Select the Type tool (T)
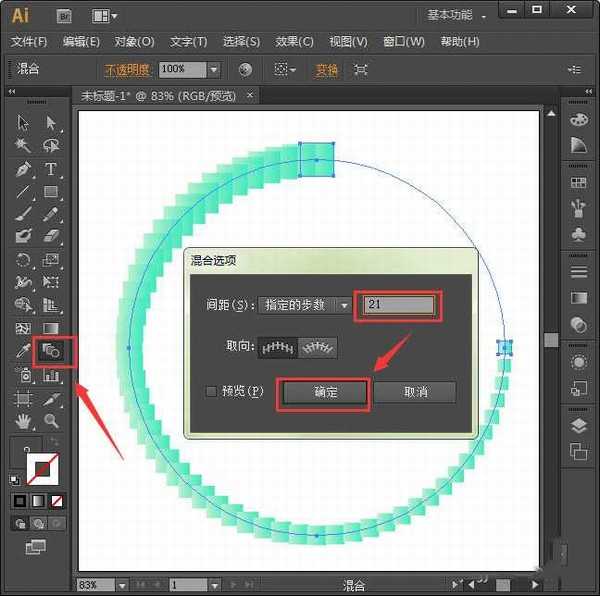 pyautogui.click(x=51, y=169)
